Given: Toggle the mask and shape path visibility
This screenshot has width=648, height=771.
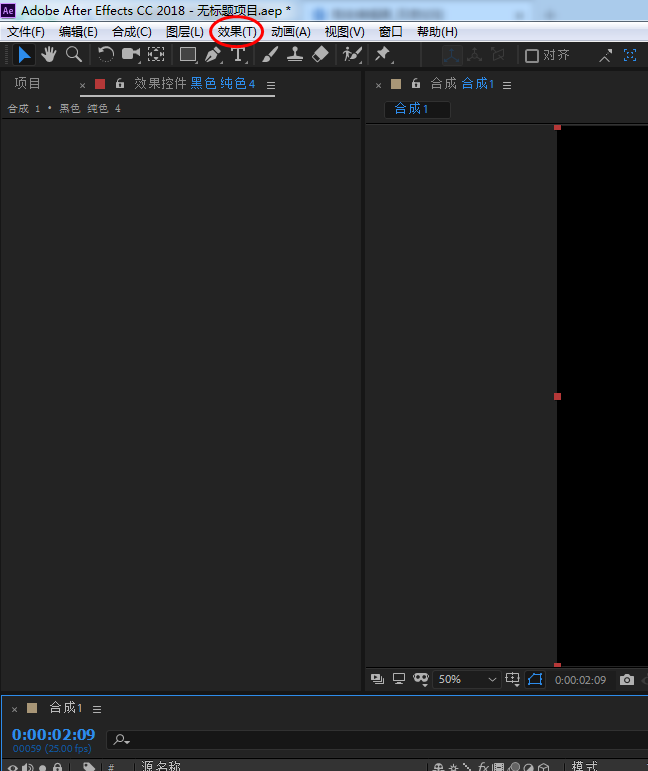Looking at the screenshot, I should coord(535,680).
